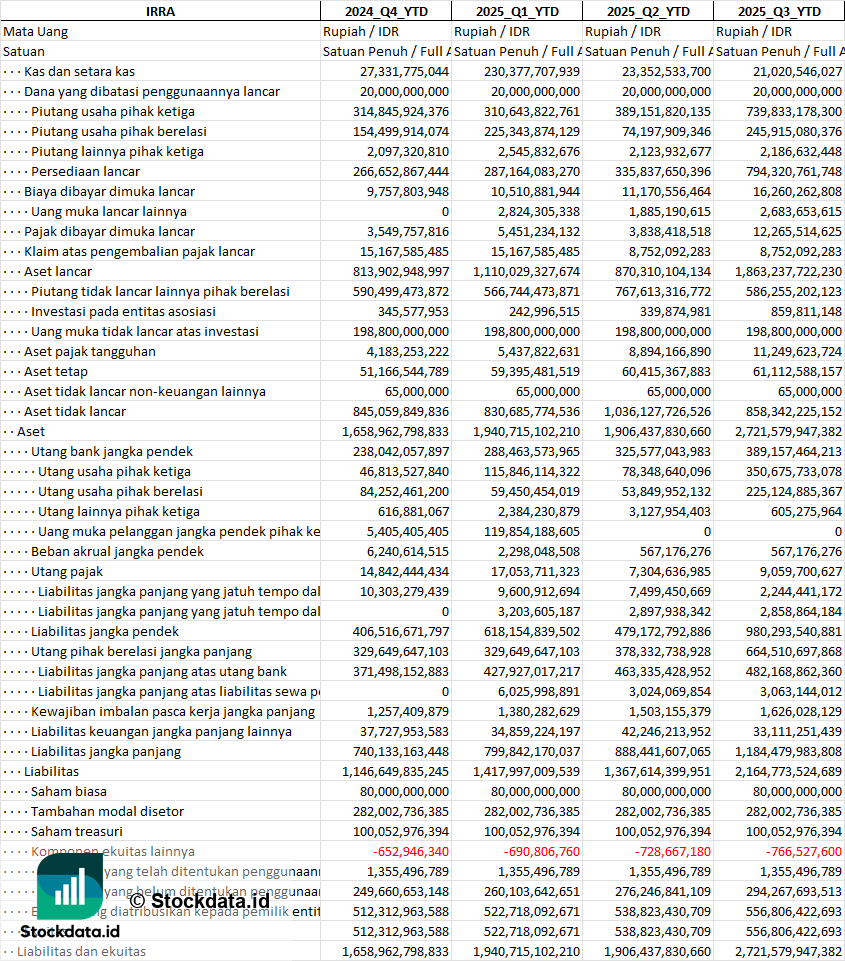The height and width of the screenshot is (961, 845).
Task: Click the Saham biasa row label
Action: 69,791
